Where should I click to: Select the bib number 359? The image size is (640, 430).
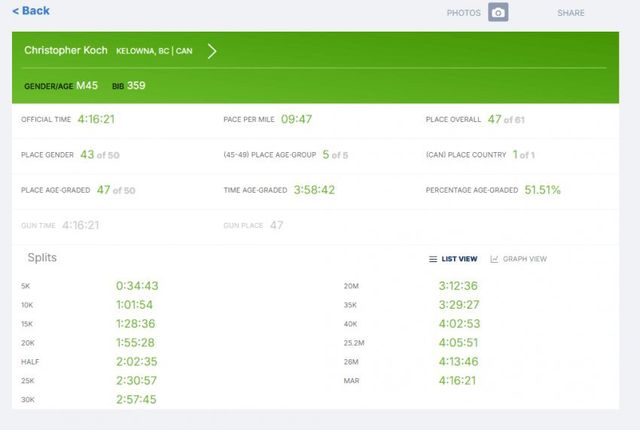point(136,86)
